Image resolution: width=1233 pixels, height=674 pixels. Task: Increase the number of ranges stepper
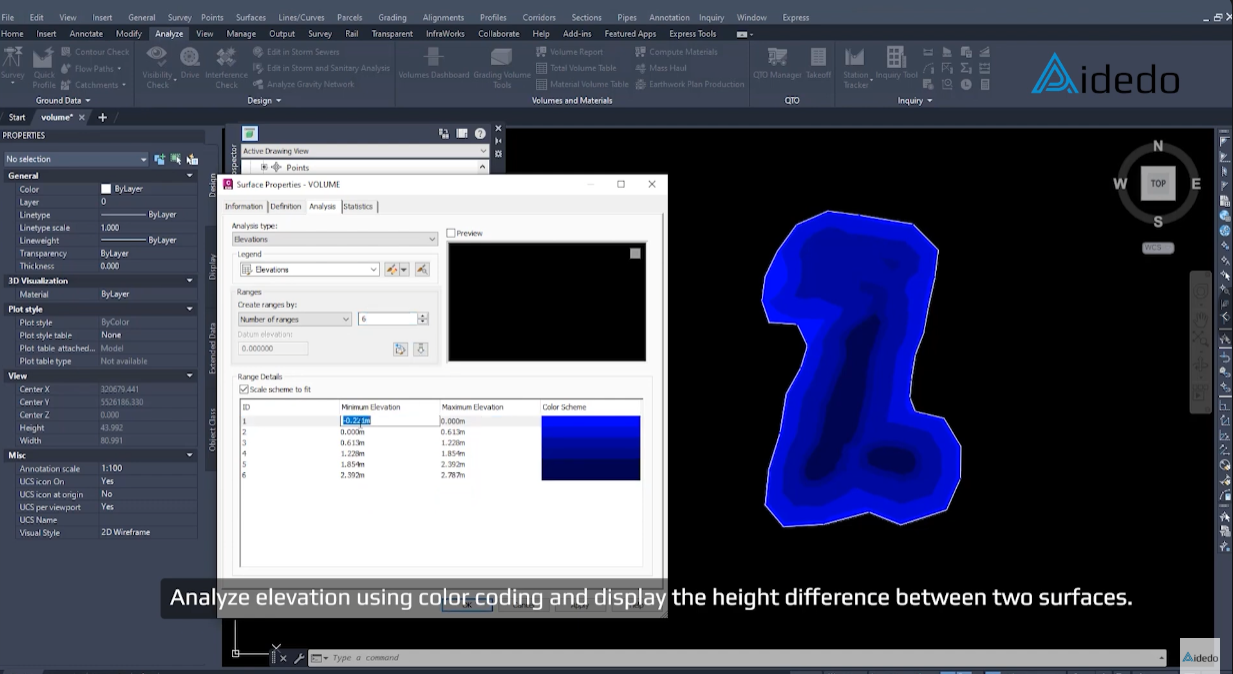pos(423,316)
